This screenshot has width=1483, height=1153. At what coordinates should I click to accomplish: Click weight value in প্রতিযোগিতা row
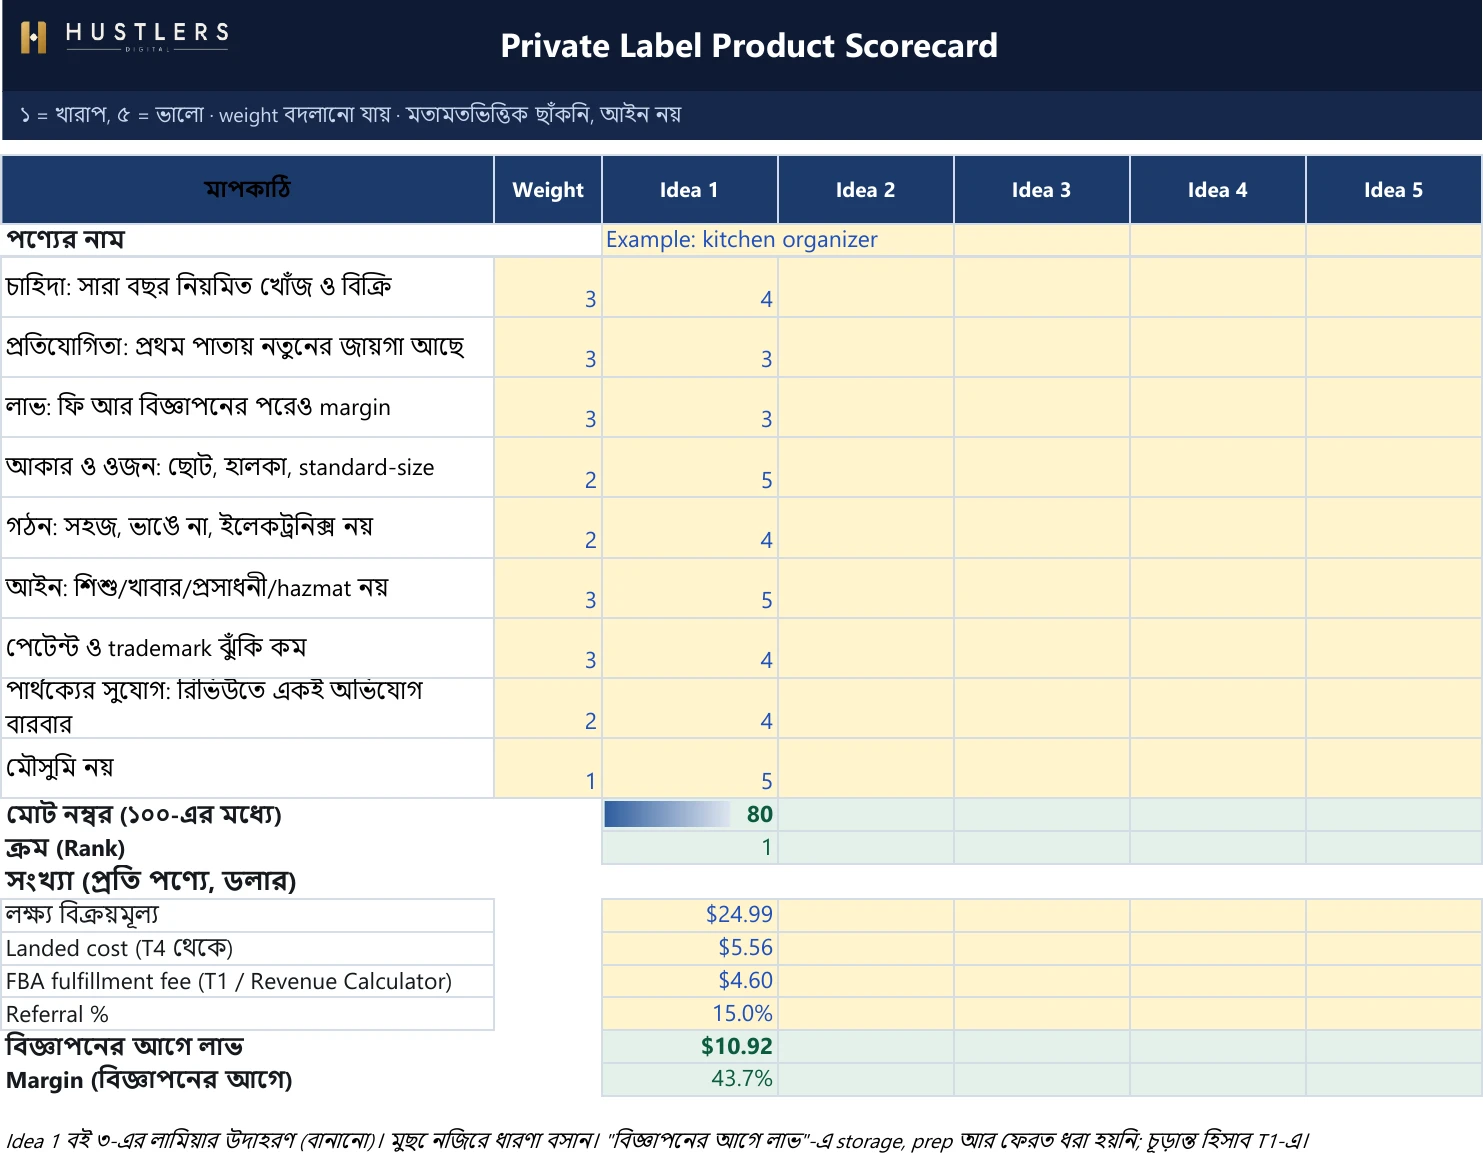pyautogui.click(x=548, y=347)
